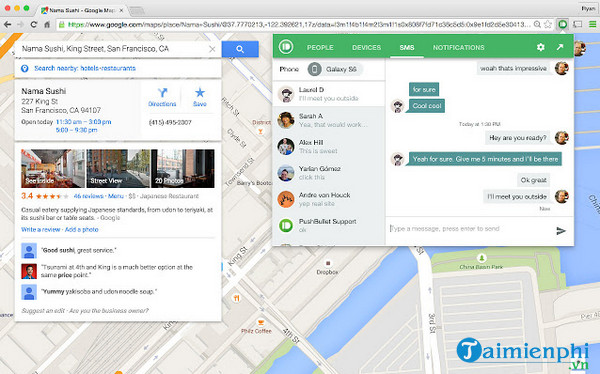Click the Suggest an edit link
The image size is (600, 374).
[43, 311]
